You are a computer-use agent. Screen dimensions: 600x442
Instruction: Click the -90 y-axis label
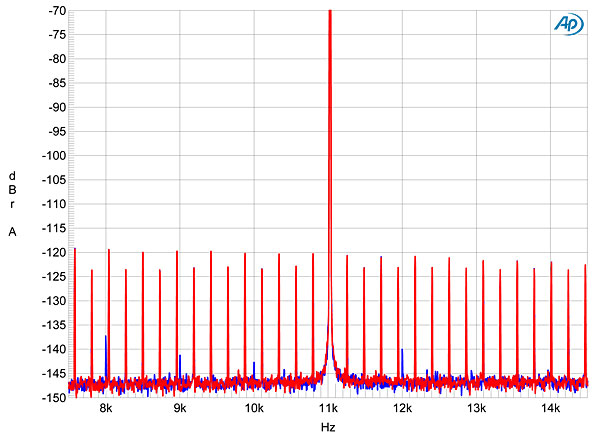click(57, 108)
